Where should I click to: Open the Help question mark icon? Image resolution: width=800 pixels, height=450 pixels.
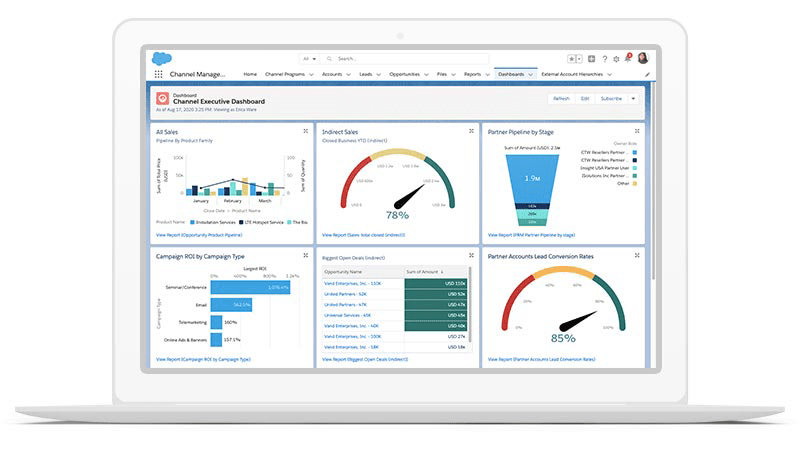pyautogui.click(x=605, y=59)
